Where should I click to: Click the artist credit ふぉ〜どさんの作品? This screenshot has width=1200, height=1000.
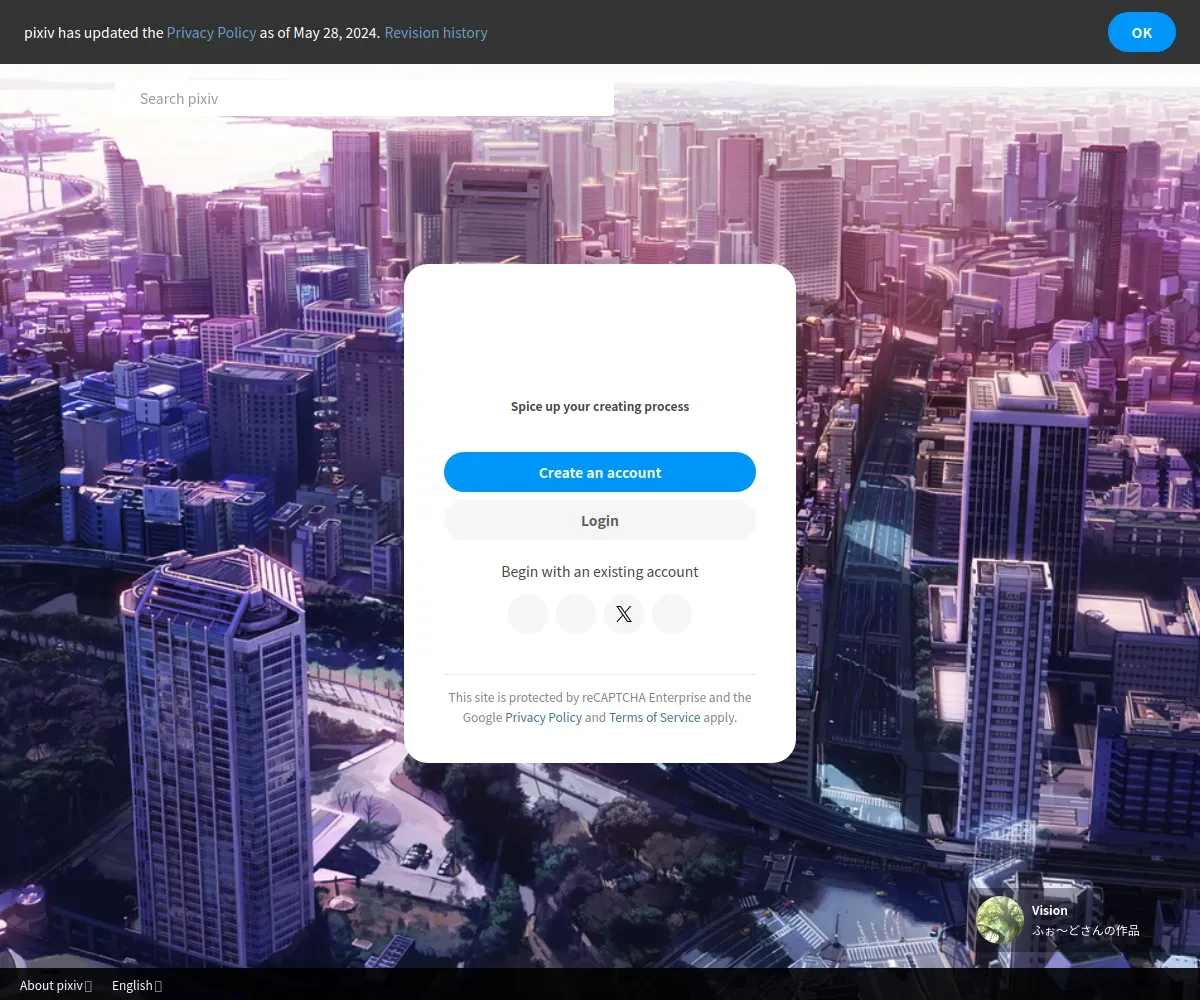pyautogui.click(x=1086, y=930)
